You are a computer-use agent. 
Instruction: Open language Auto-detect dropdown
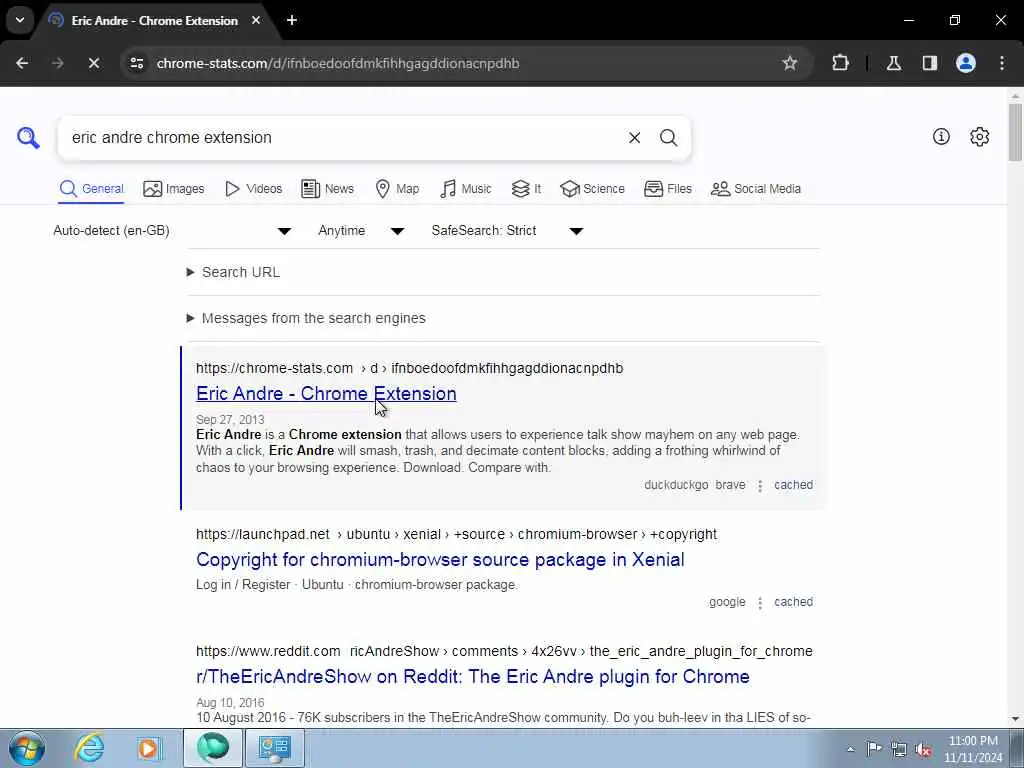tap(172, 231)
